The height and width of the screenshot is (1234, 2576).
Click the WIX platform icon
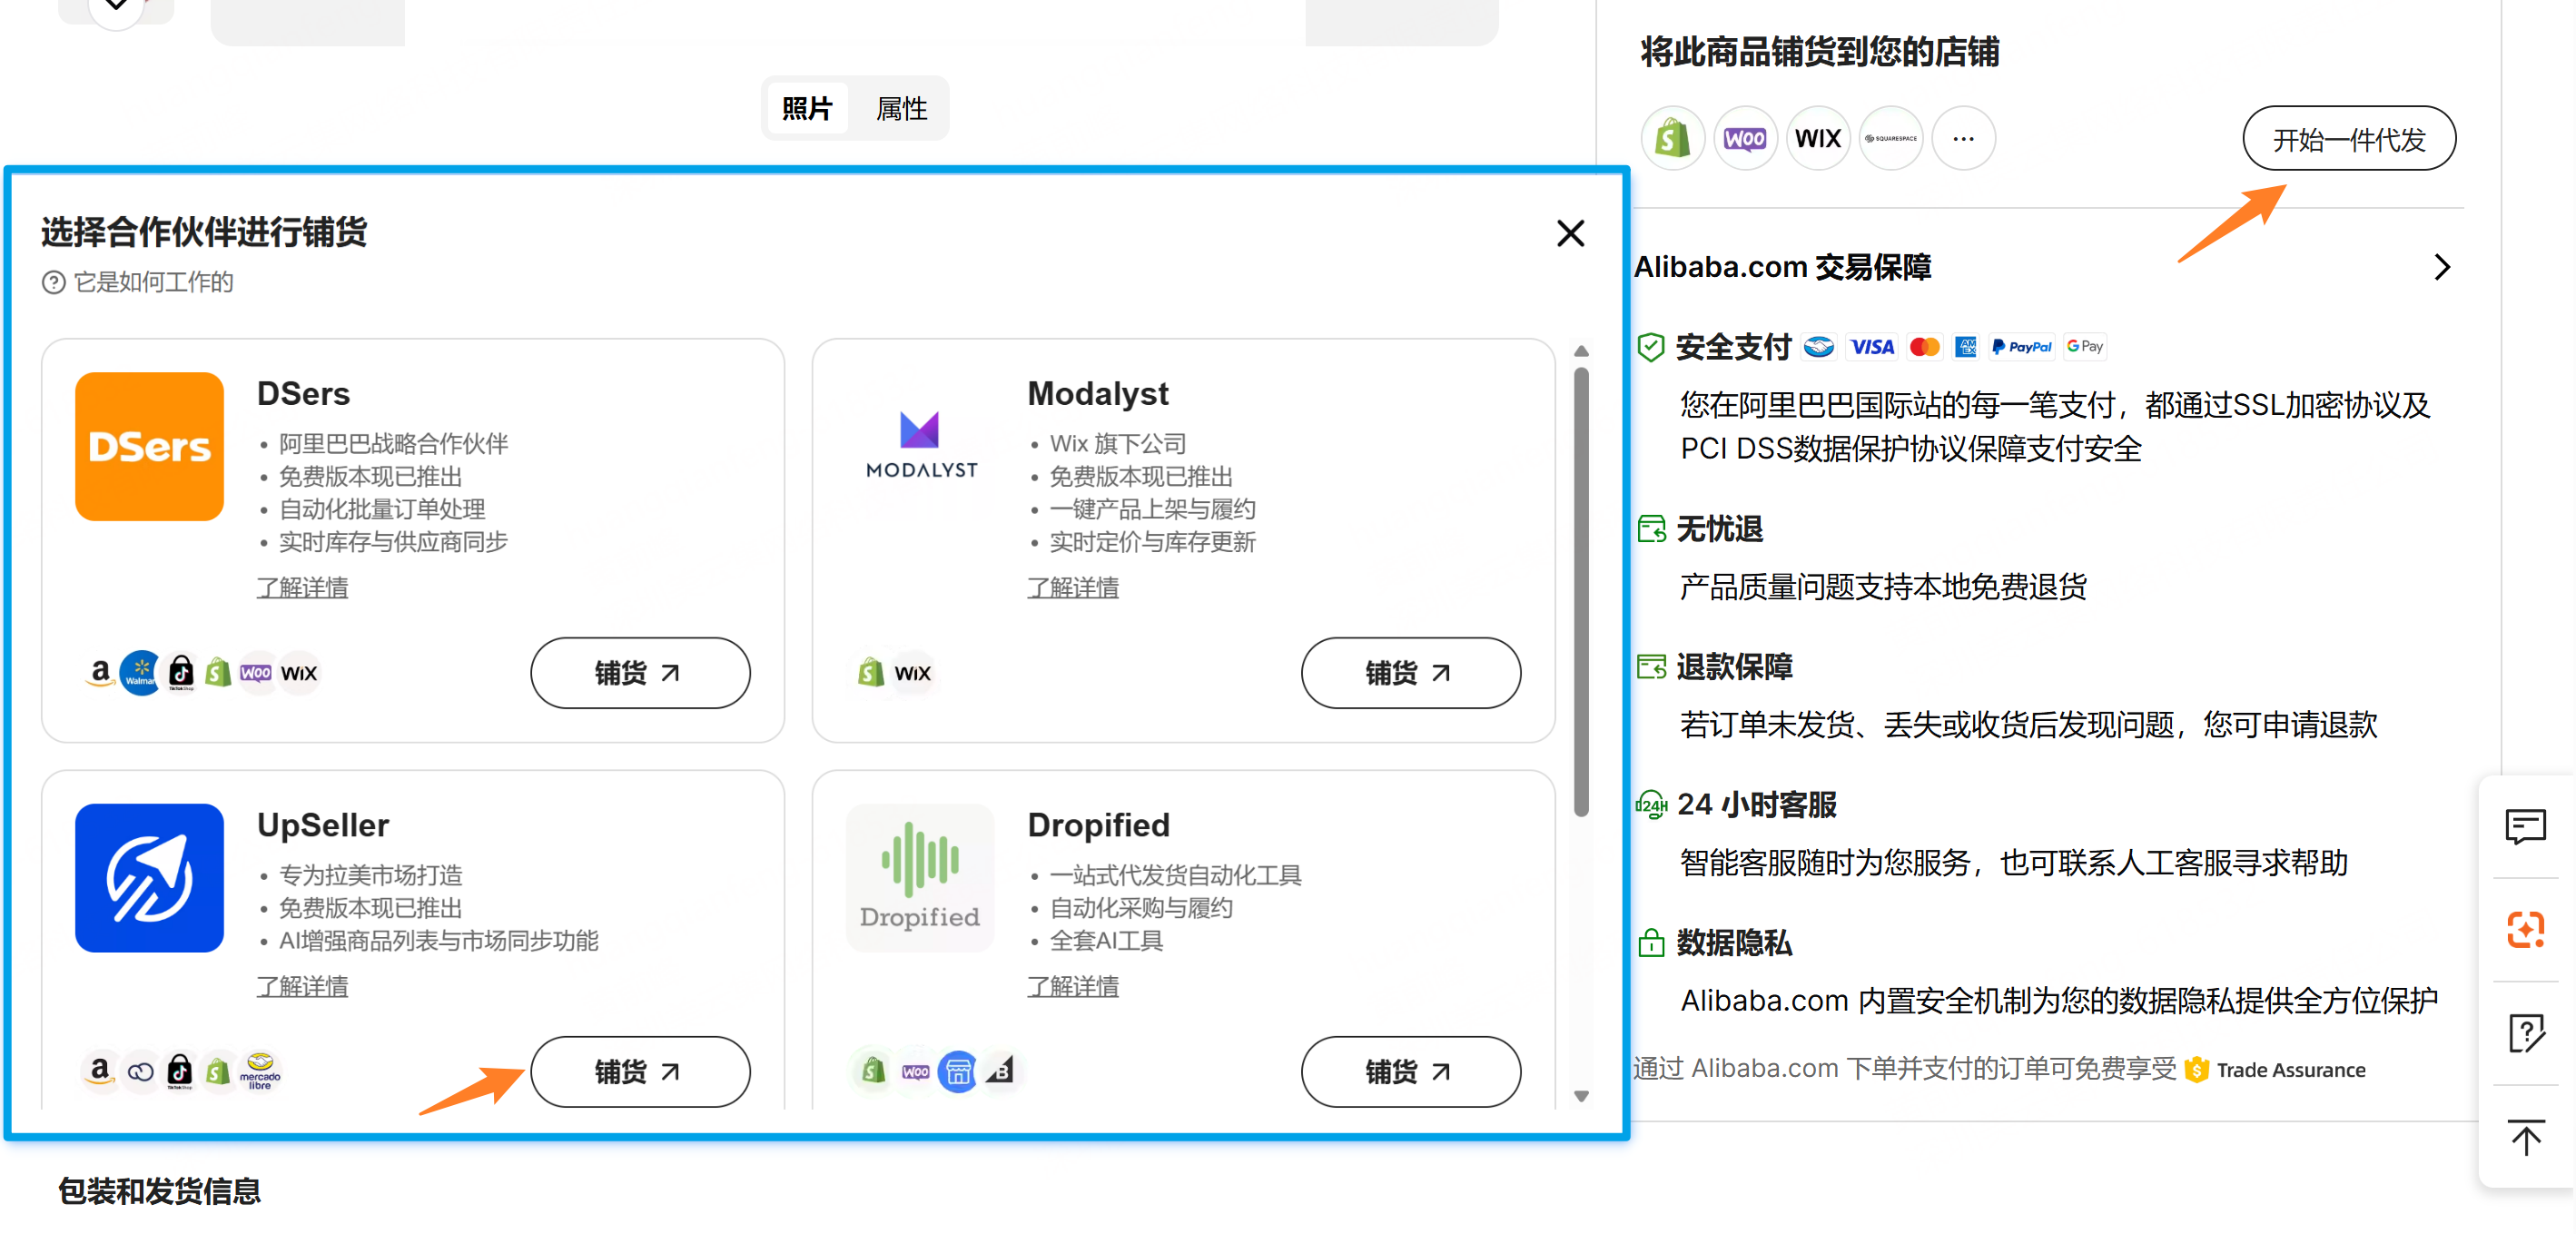(x=1817, y=138)
